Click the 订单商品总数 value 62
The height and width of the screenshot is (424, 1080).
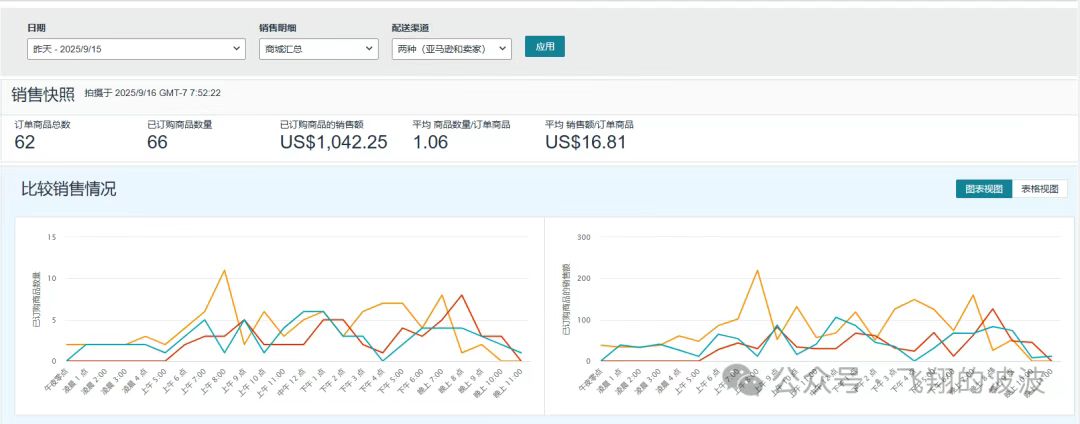point(25,142)
